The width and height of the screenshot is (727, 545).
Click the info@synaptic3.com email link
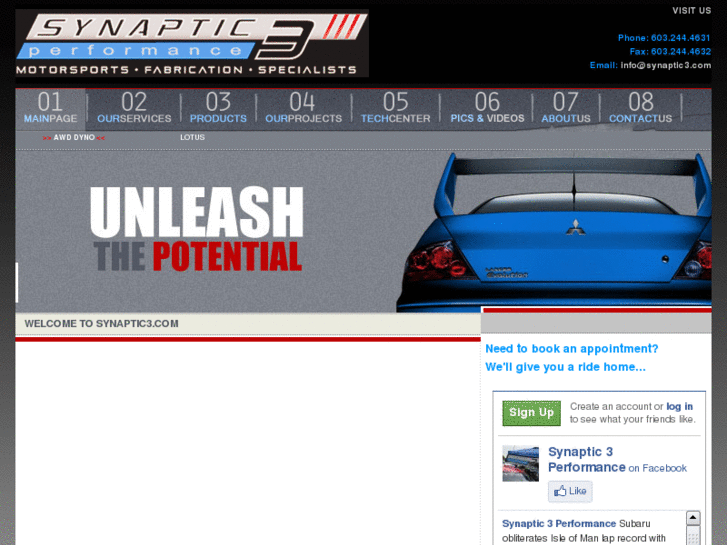tap(666, 65)
